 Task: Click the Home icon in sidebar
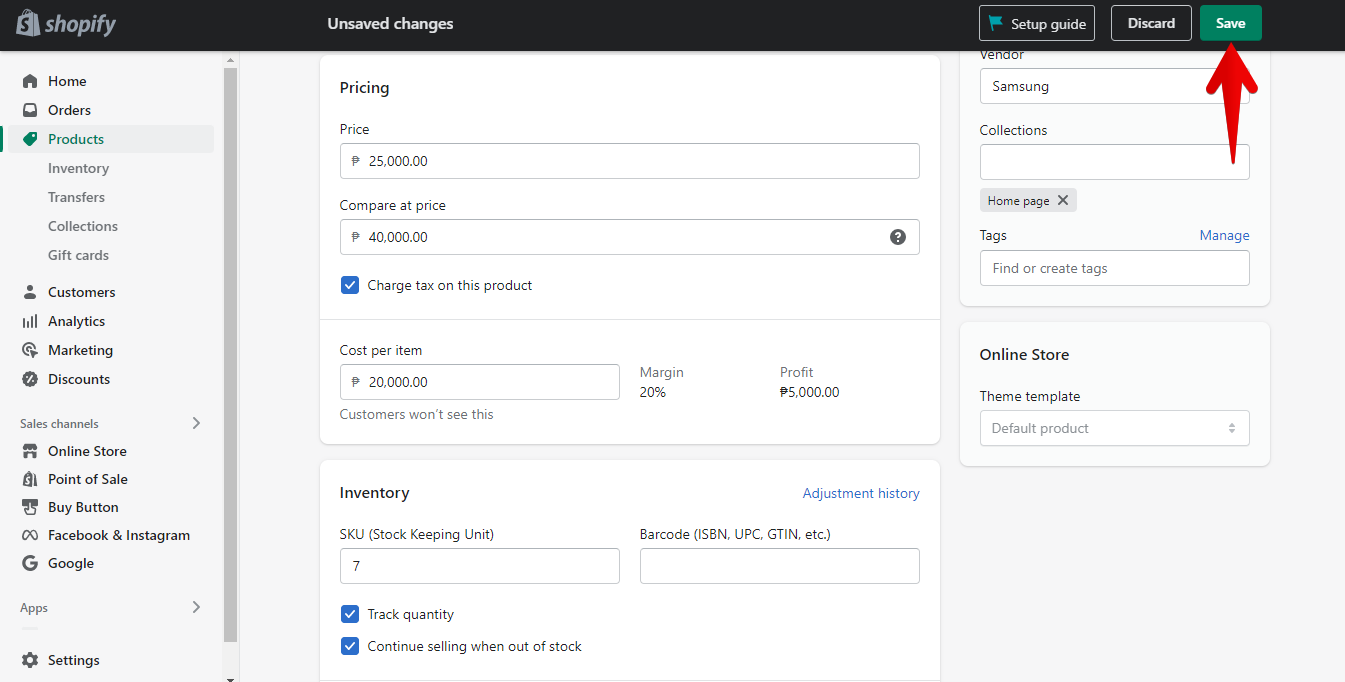tap(30, 81)
